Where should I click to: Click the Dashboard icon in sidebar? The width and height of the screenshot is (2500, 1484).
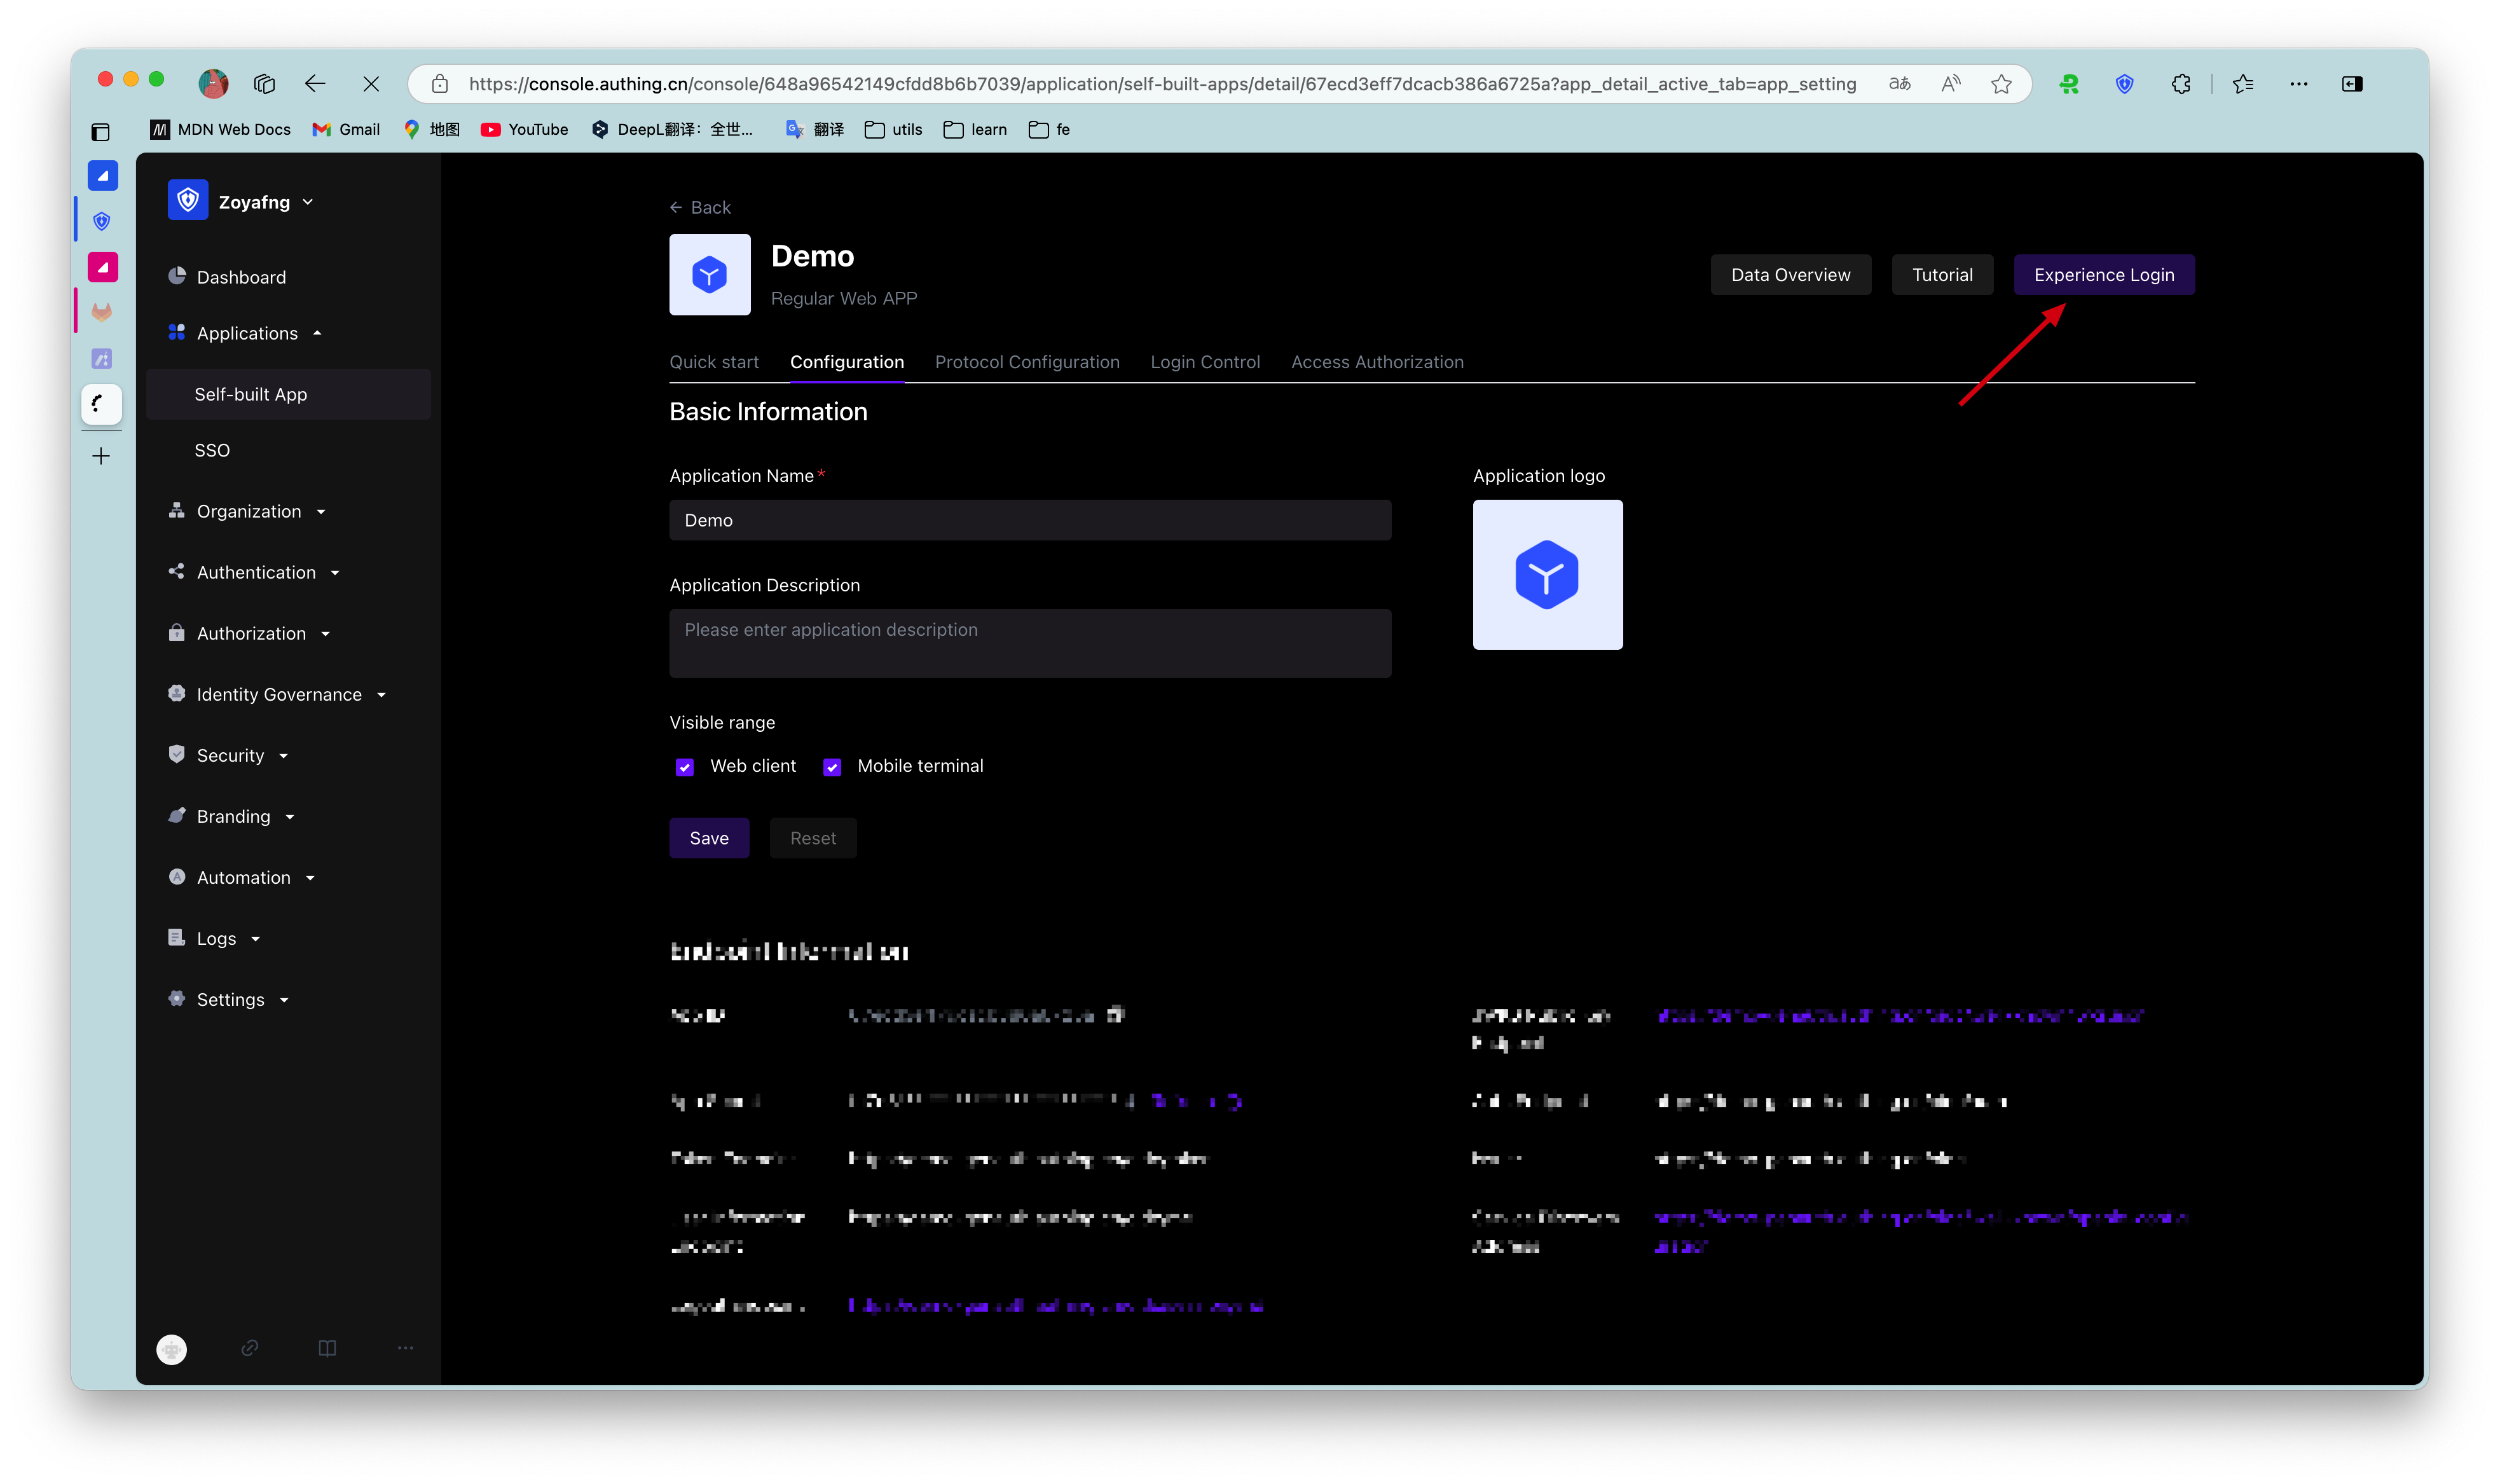[x=177, y=276]
